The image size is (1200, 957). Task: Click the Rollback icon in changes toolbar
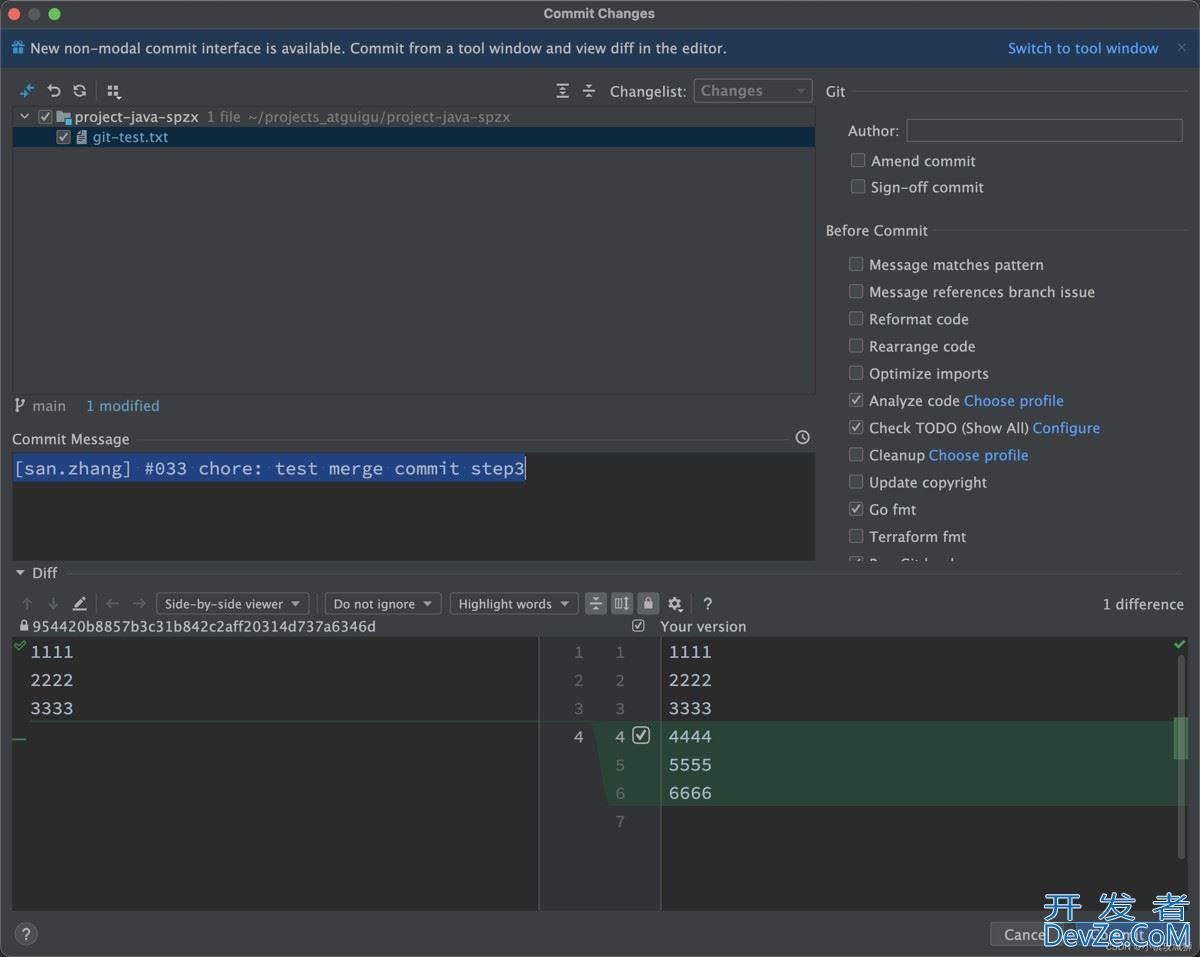pyautogui.click(x=54, y=91)
